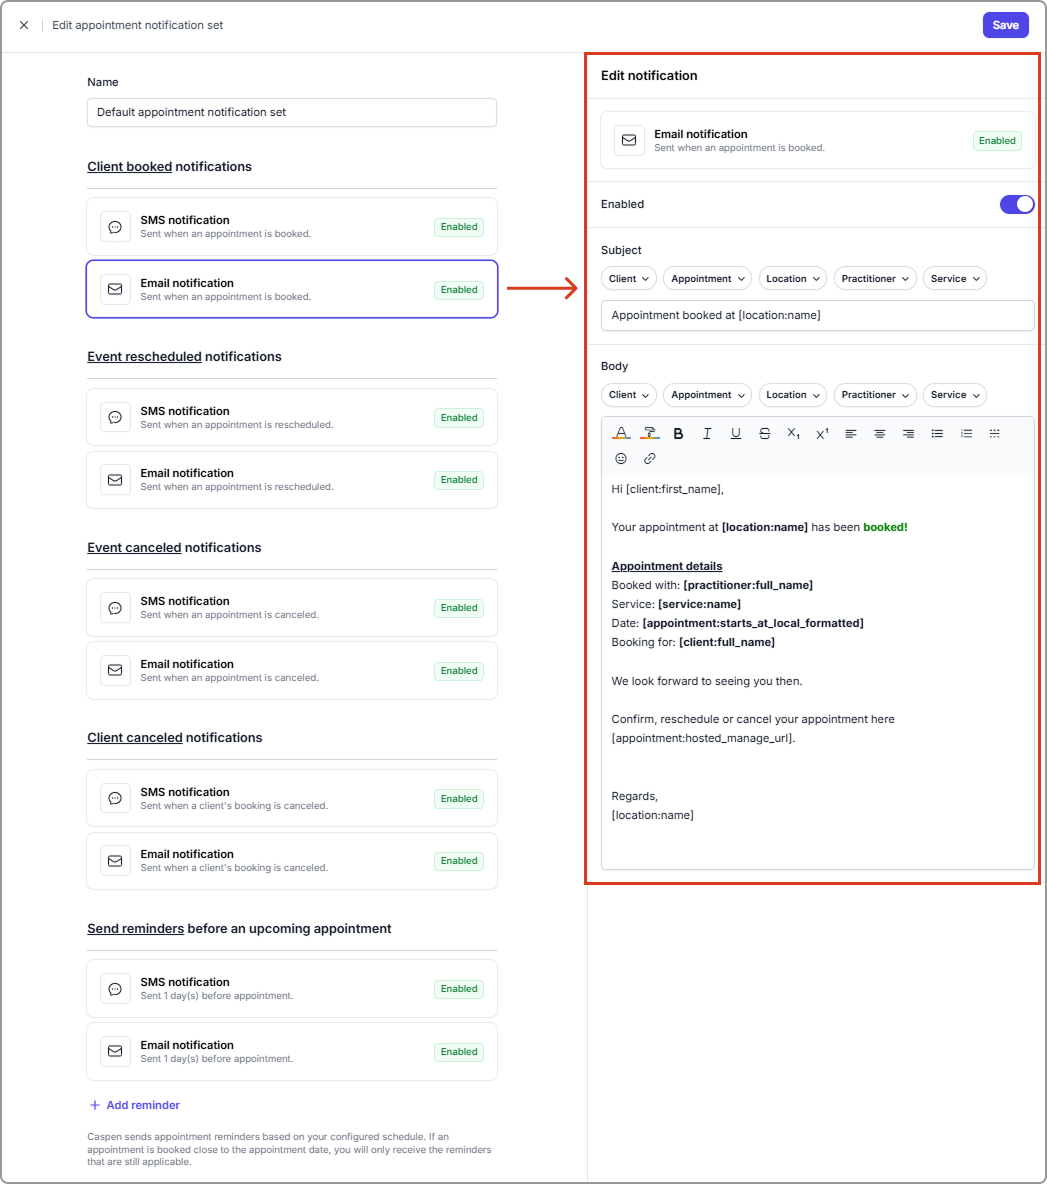Expand the Appointment dropdown under Body
The height and width of the screenshot is (1184, 1047).
click(x=707, y=395)
